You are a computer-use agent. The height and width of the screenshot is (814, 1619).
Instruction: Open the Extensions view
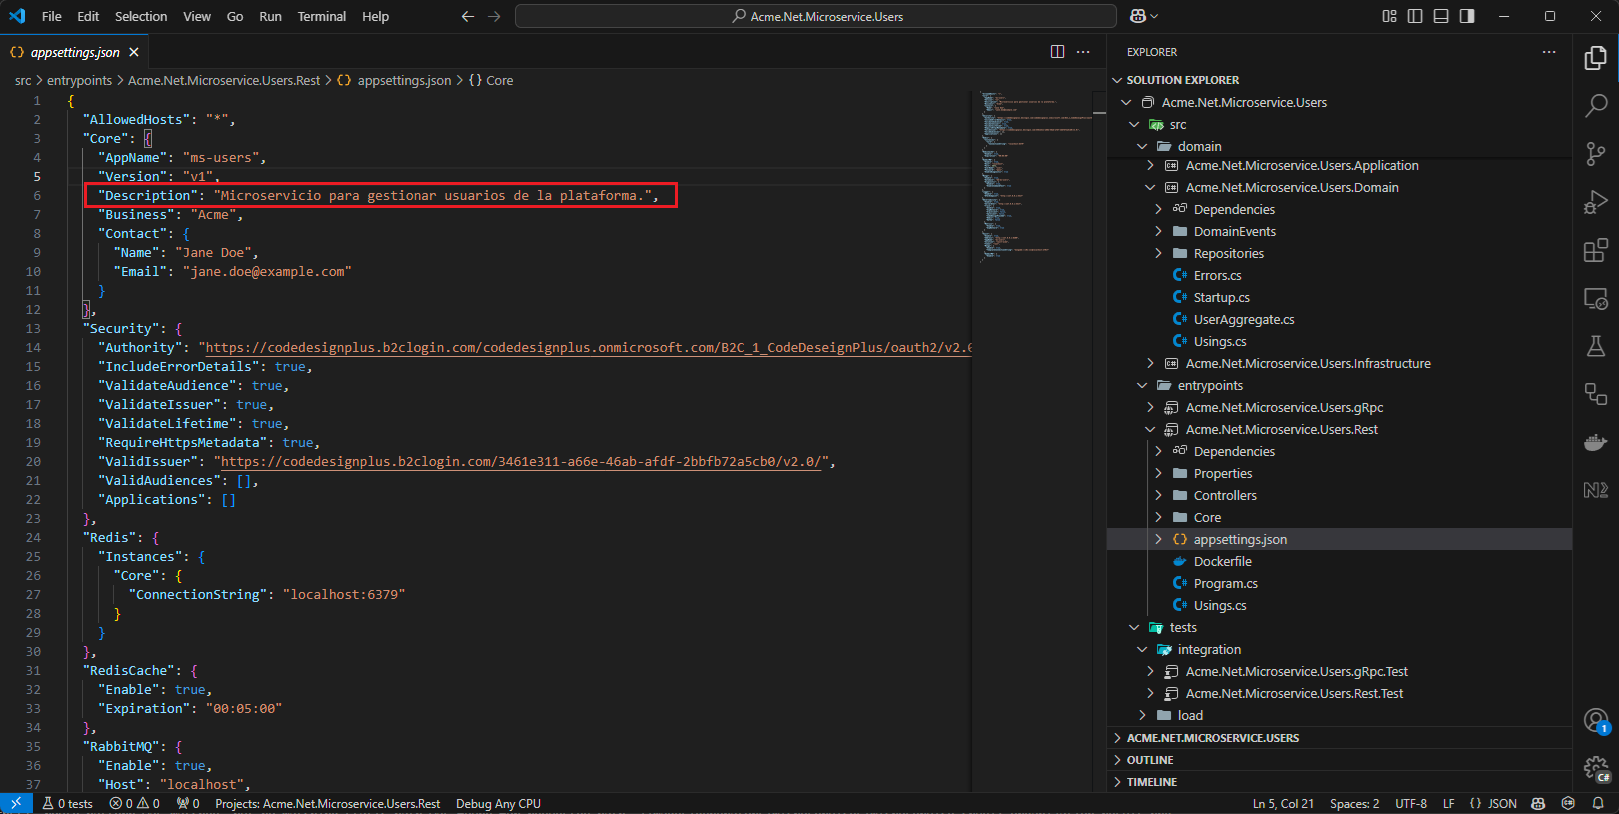coord(1596,249)
